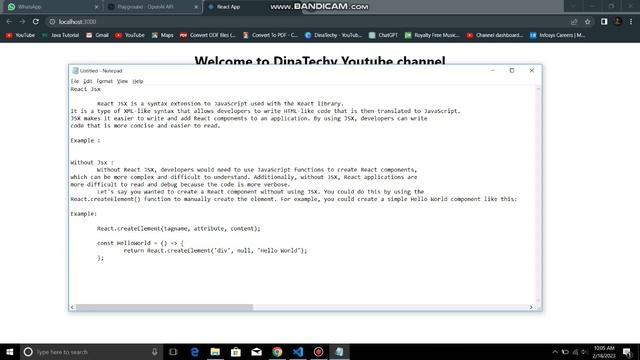640x360 pixels.
Task: Open Notepad View menu
Action: pyautogui.click(x=122, y=81)
